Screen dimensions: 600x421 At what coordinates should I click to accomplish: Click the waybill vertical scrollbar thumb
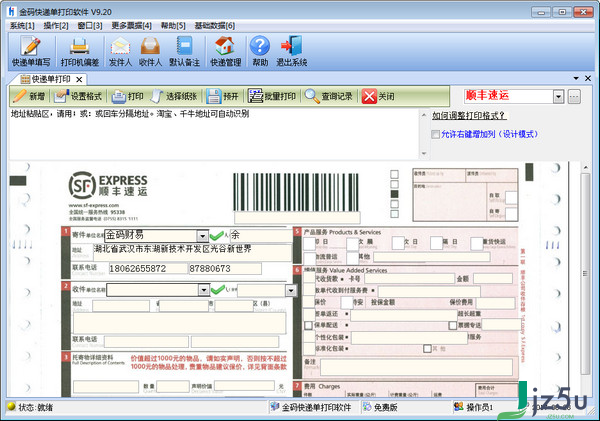(585, 274)
